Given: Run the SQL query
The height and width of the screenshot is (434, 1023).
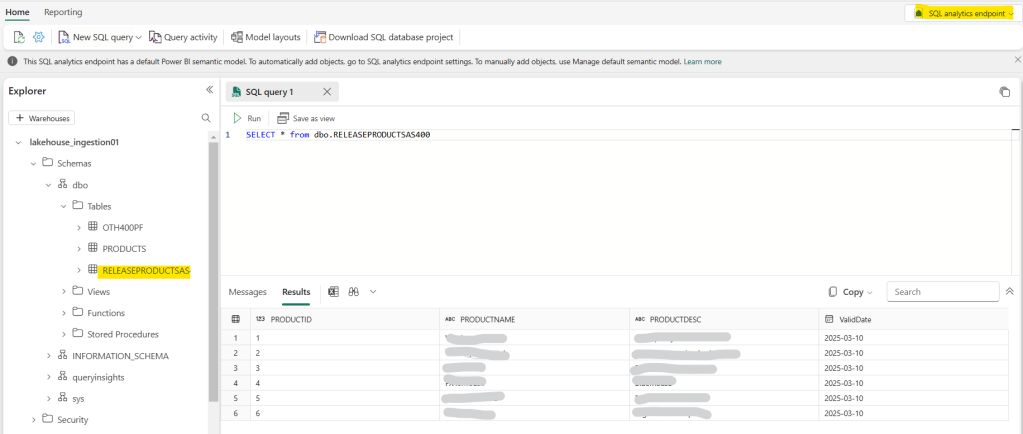Looking at the screenshot, I should (x=247, y=118).
